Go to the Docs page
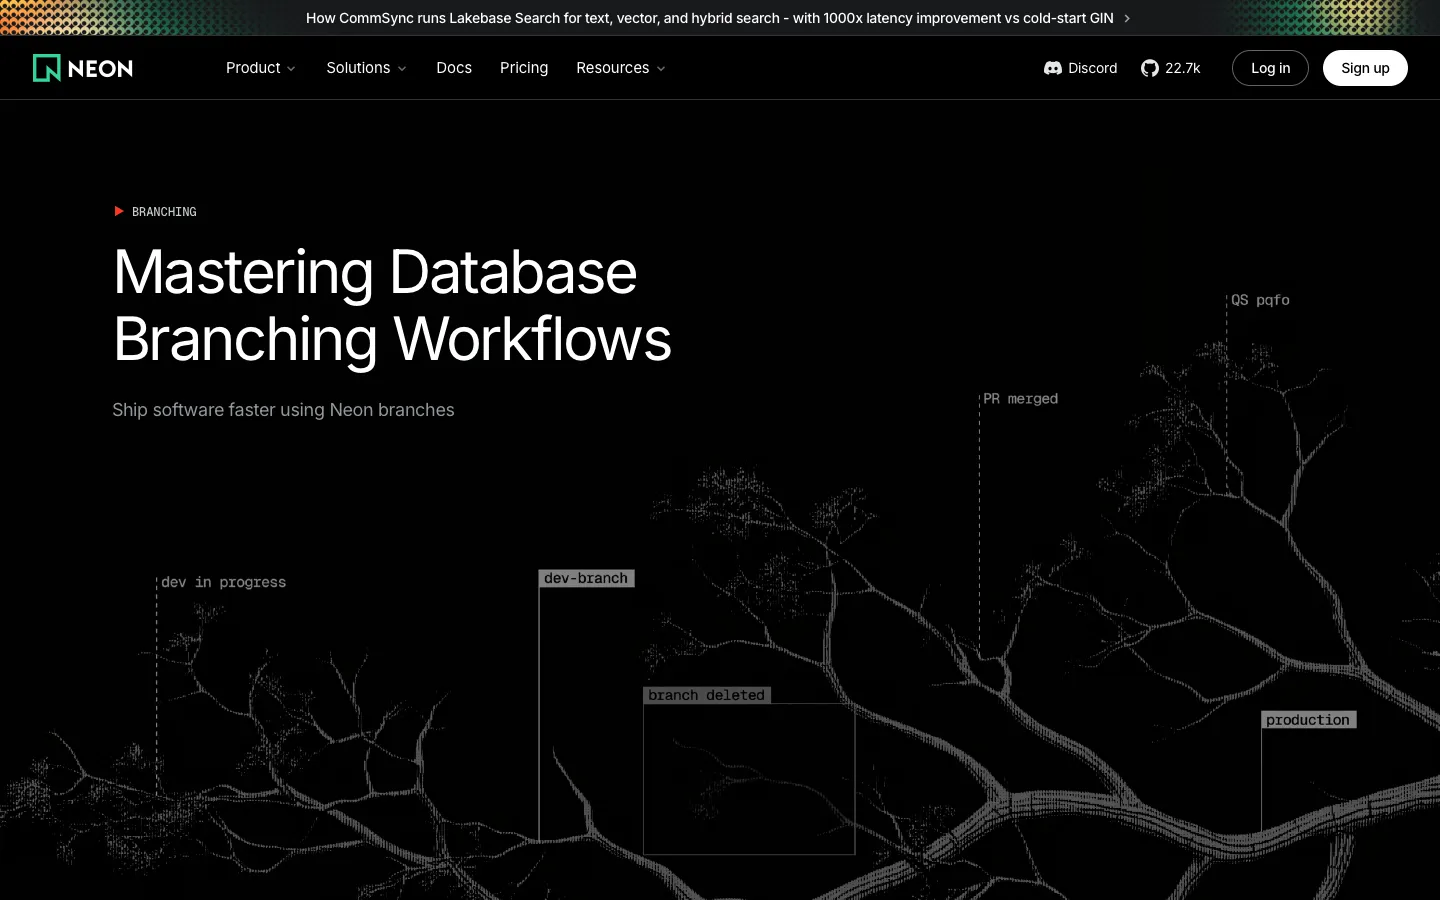 [x=454, y=68]
